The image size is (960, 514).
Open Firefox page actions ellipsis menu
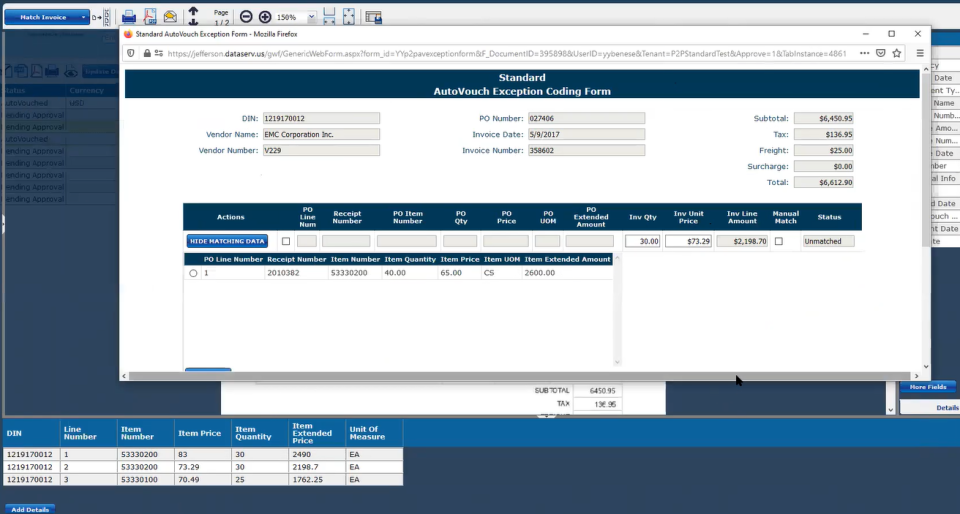coord(864,53)
